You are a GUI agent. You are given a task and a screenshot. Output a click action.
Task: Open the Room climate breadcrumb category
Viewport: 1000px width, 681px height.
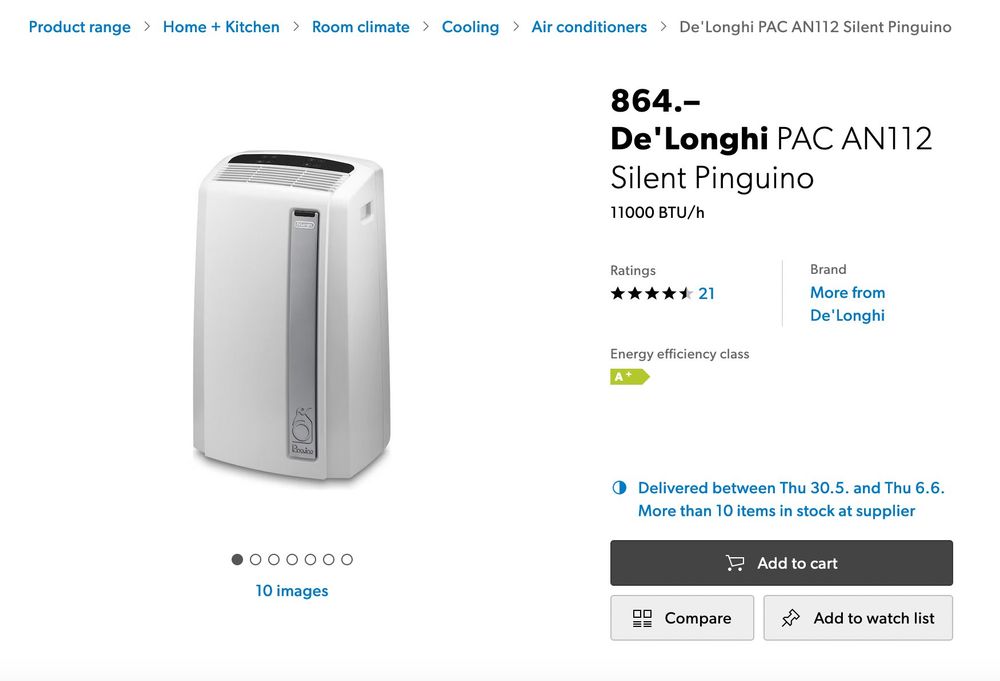click(361, 27)
